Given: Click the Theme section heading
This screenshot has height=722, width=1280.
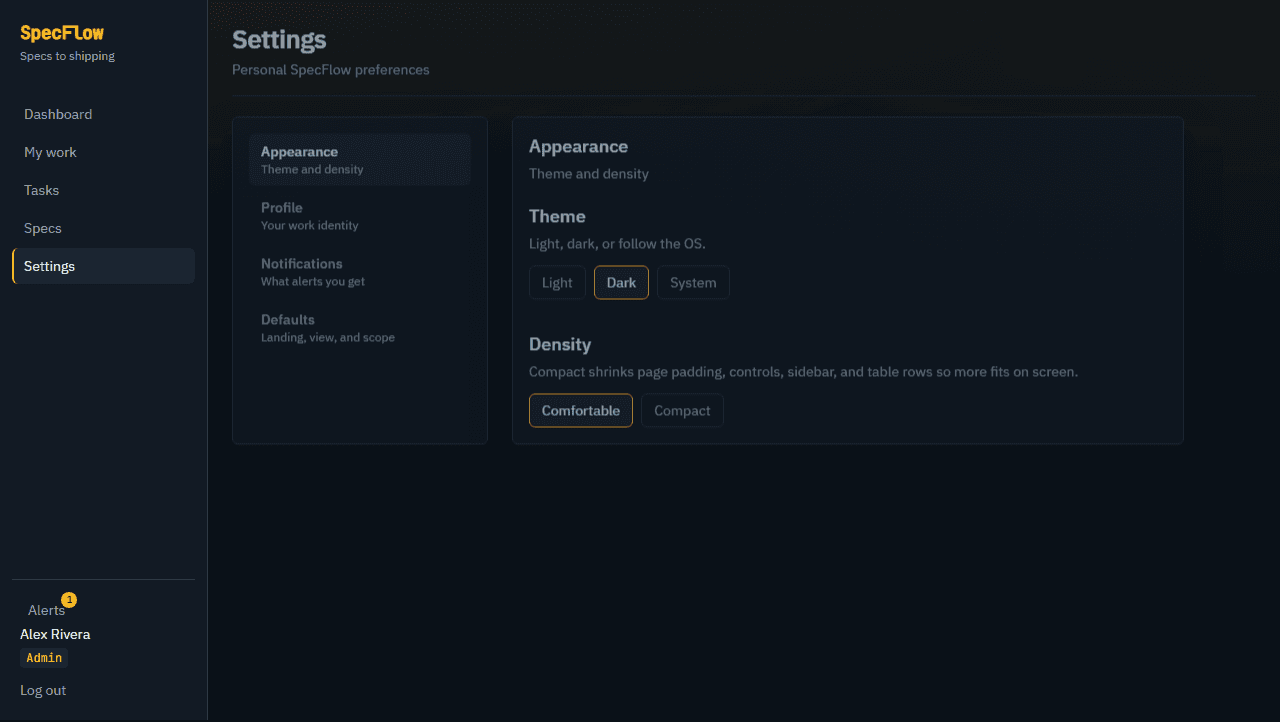Looking at the screenshot, I should (557, 216).
